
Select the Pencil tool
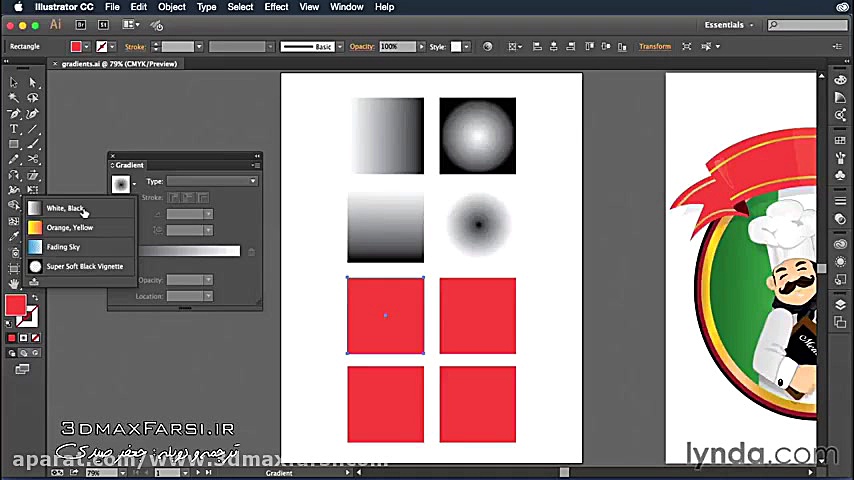(x=14, y=160)
